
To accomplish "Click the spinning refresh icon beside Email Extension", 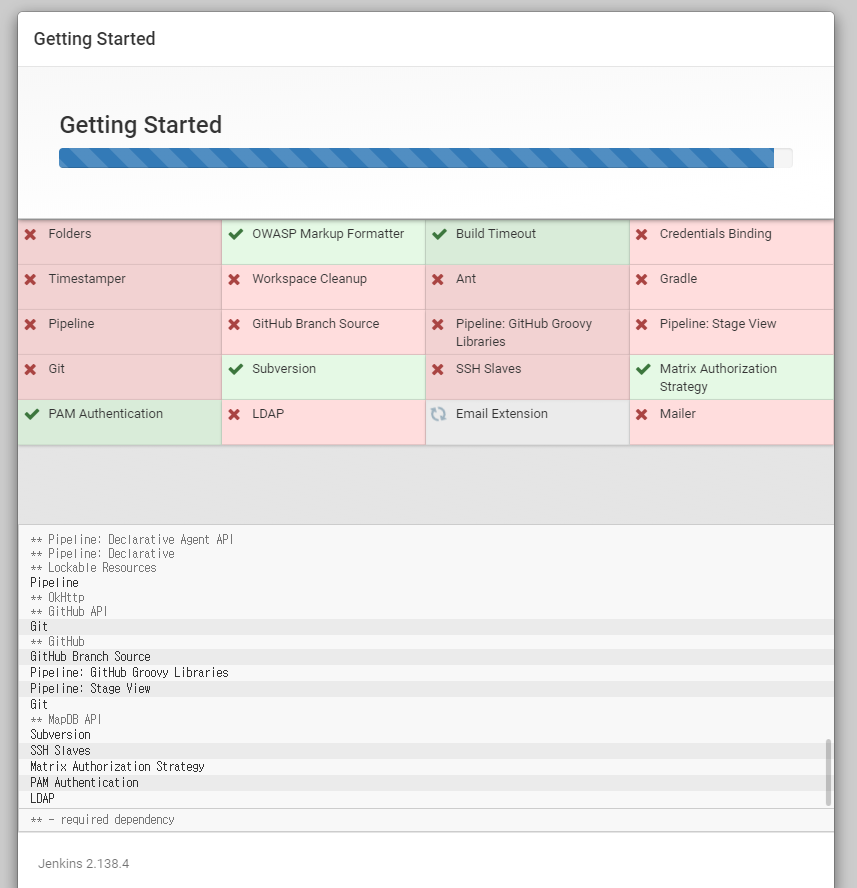I will click(x=438, y=414).
